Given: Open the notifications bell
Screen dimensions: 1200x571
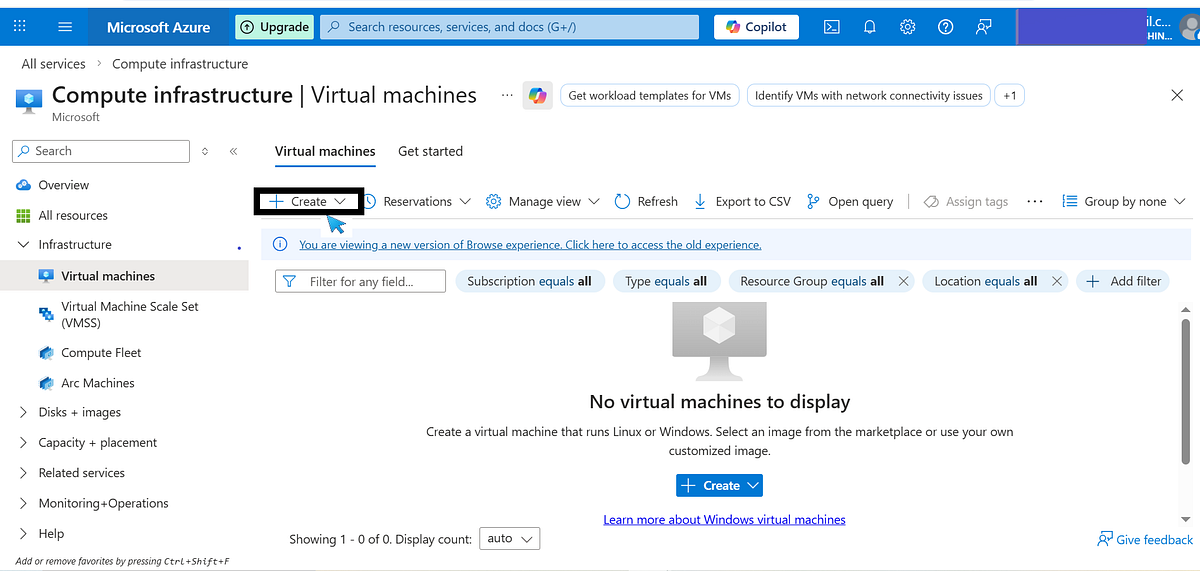Looking at the screenshot, I should tap(870, 27).
